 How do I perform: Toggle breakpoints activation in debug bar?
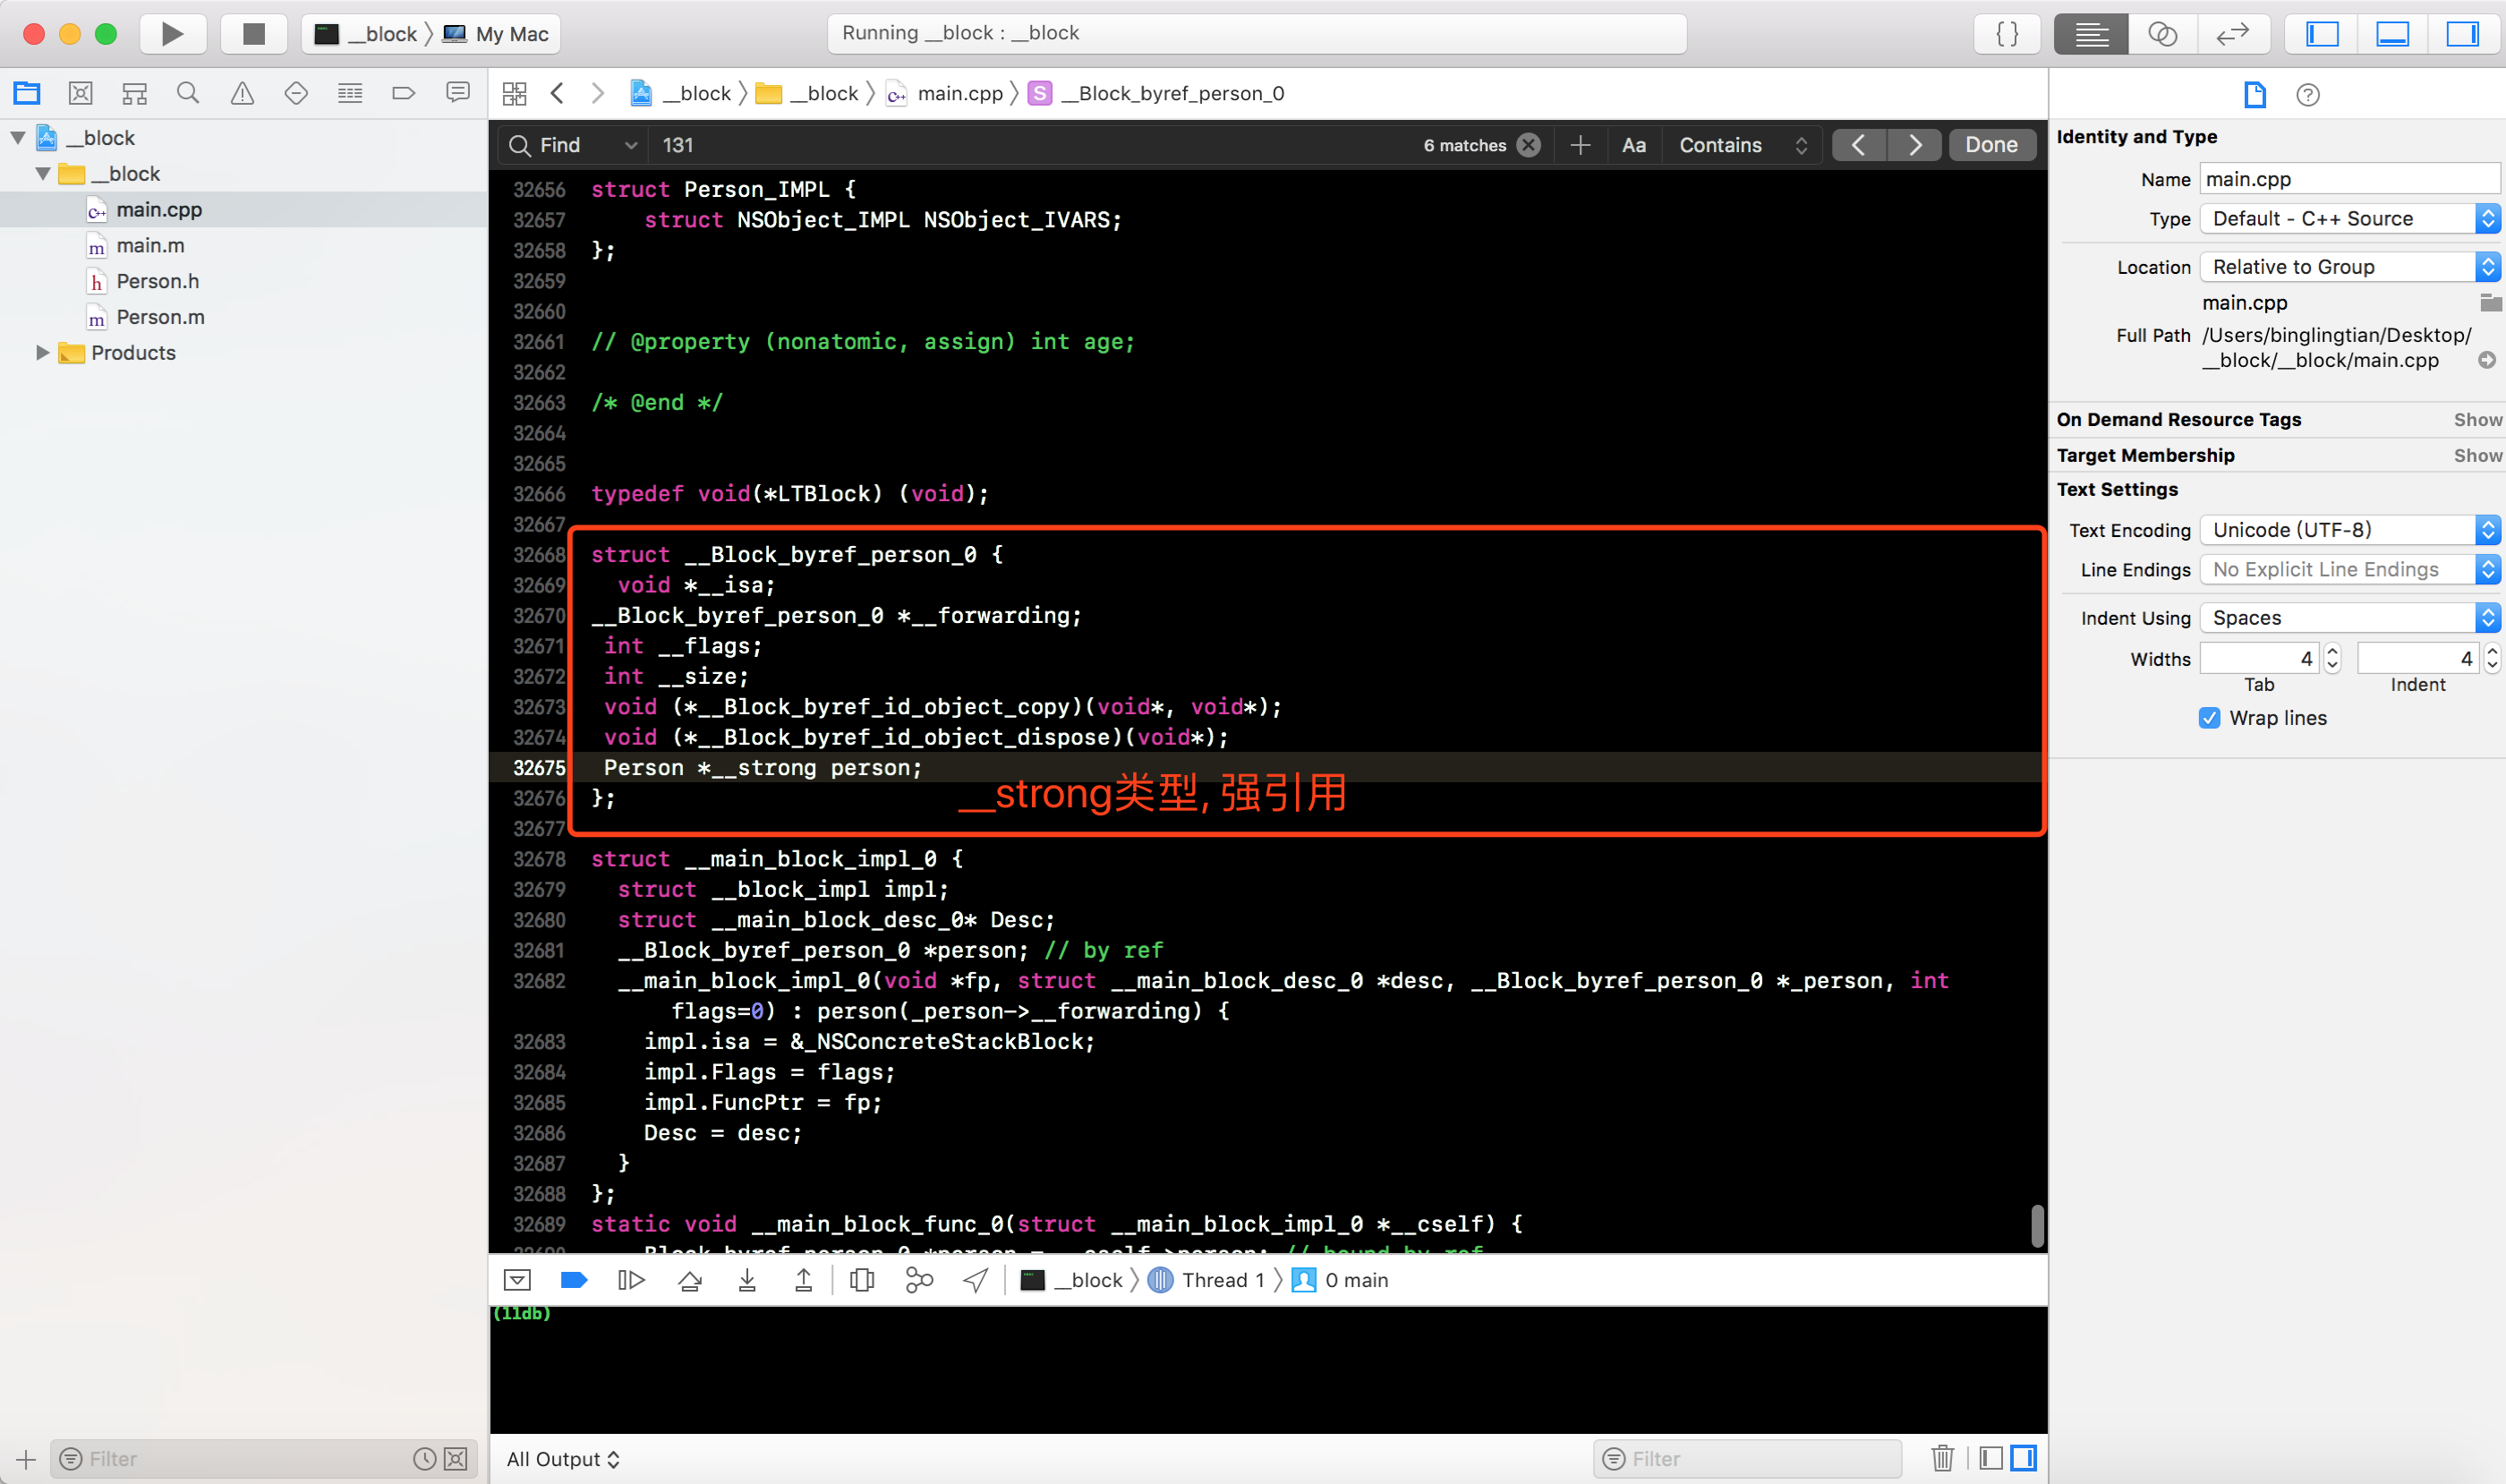click(x=574, y=1280)
